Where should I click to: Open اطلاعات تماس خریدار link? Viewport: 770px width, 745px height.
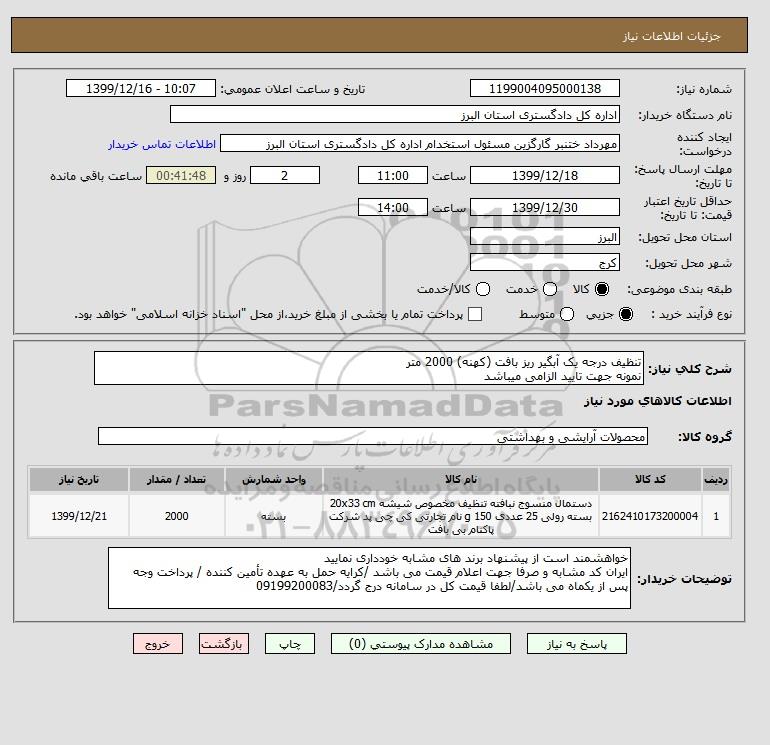tap(162, 144)
